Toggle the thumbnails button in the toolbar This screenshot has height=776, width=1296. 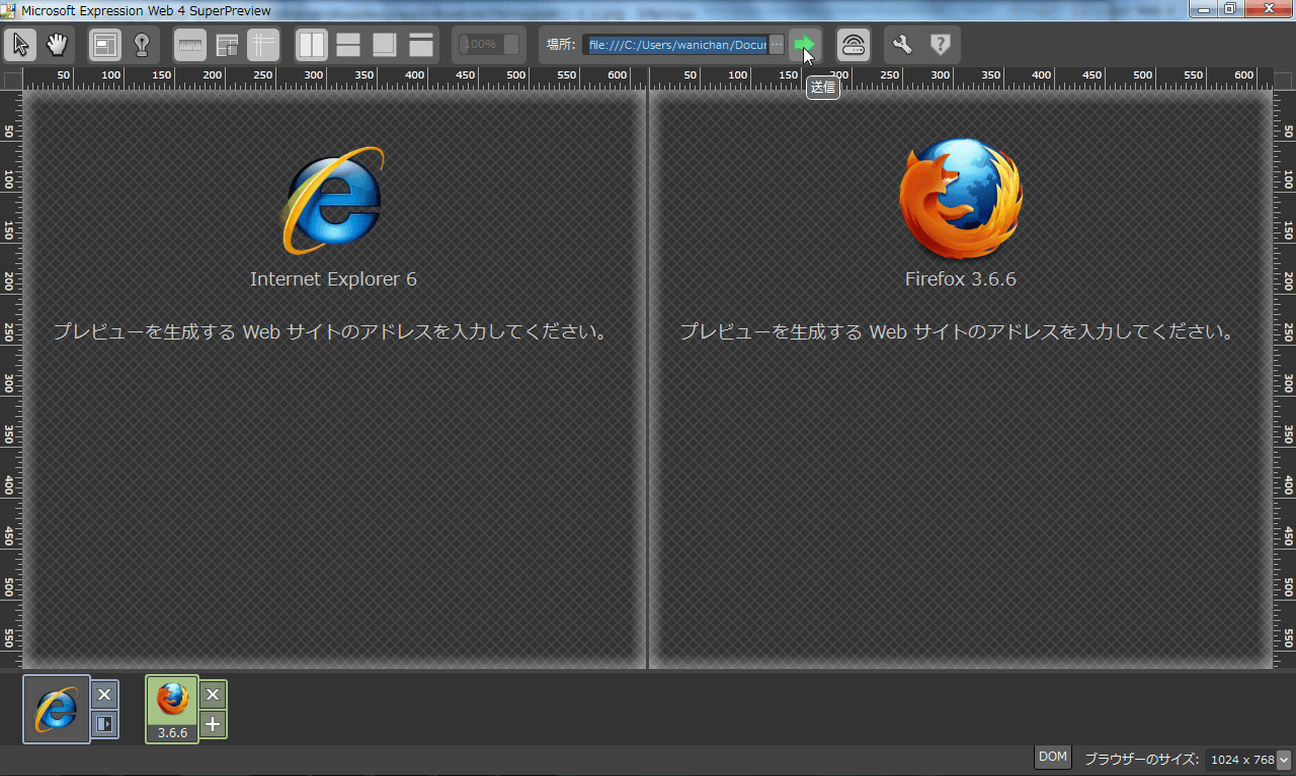227,45
